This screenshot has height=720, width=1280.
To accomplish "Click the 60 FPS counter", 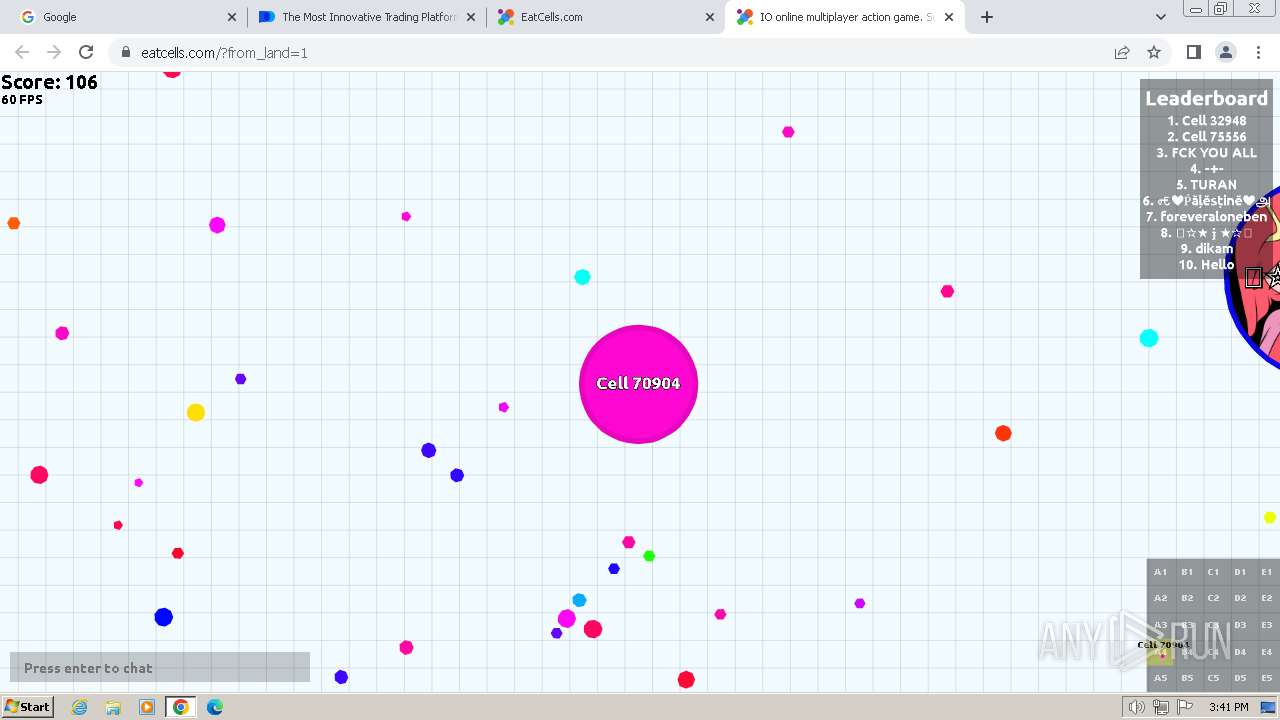I will 22,100.
